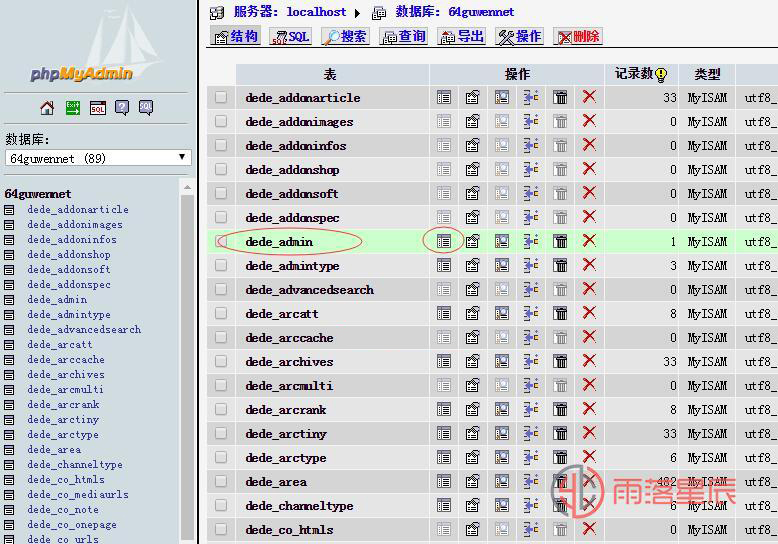
Task: Check the dede_addonimages row checkbox
Action: [x=221, y=121]
